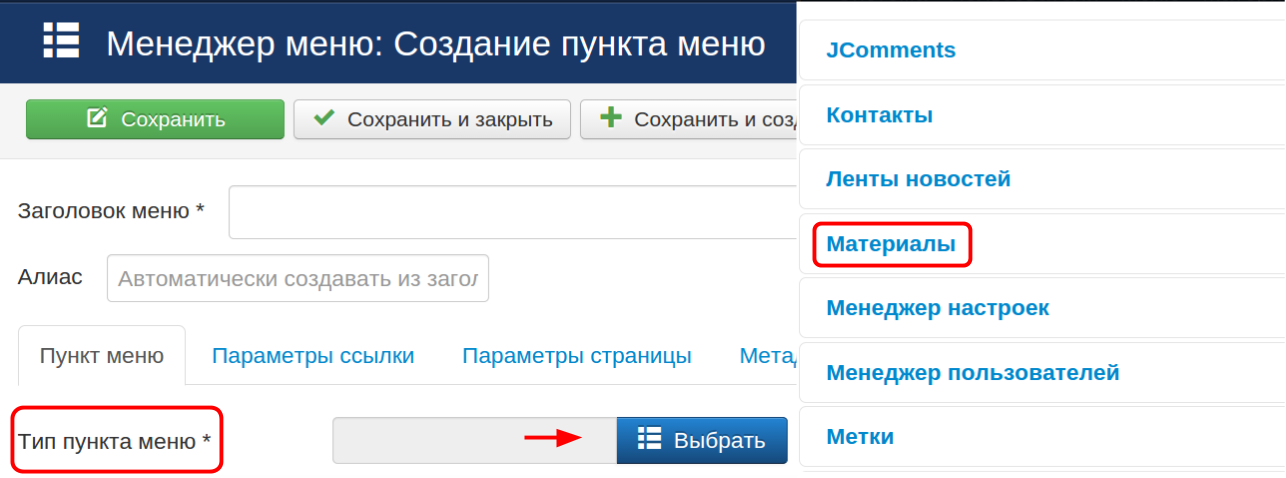This screenshot has width=1286, height=478.
Task: Expand the Менеджер пользователей group
Action: (x=972, y=373)
